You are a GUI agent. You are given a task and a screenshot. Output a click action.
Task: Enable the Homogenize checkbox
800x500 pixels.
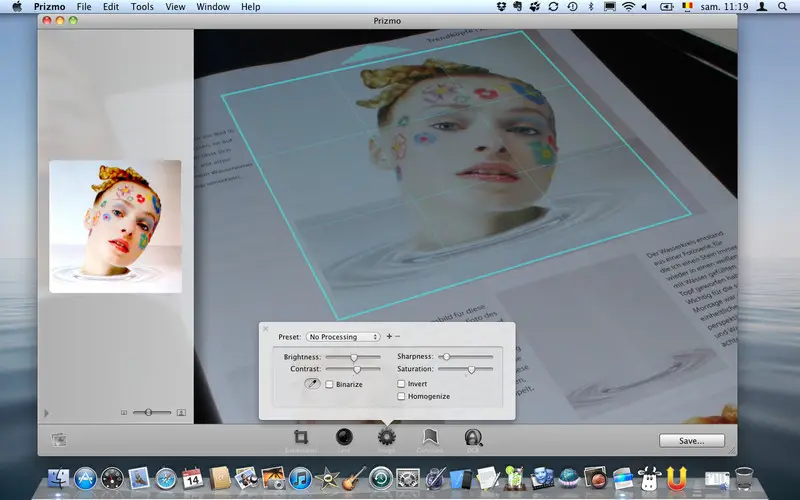click(x=401, y=396)
